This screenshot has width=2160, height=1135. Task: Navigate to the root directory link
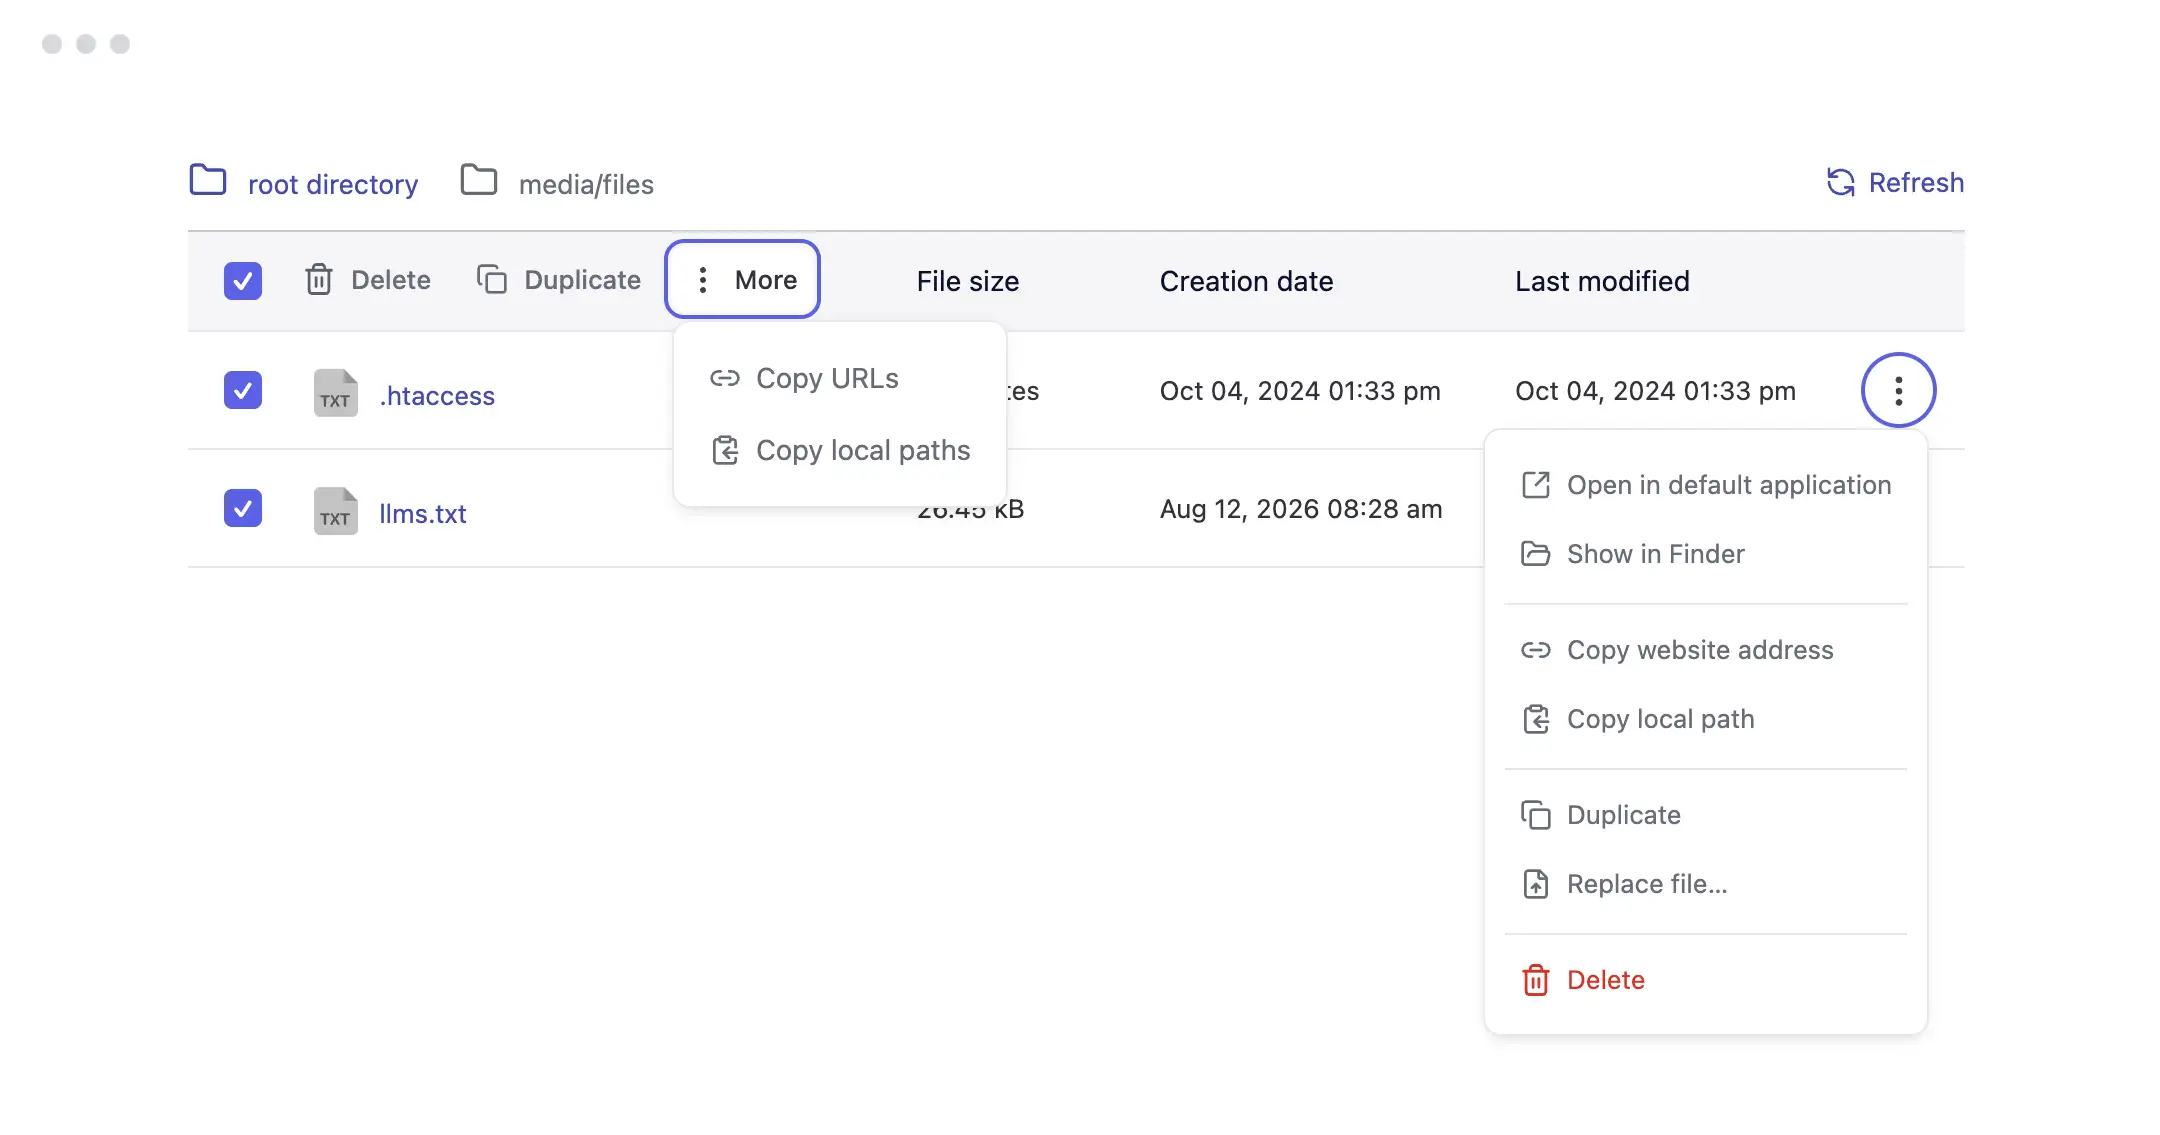[333, 184]
